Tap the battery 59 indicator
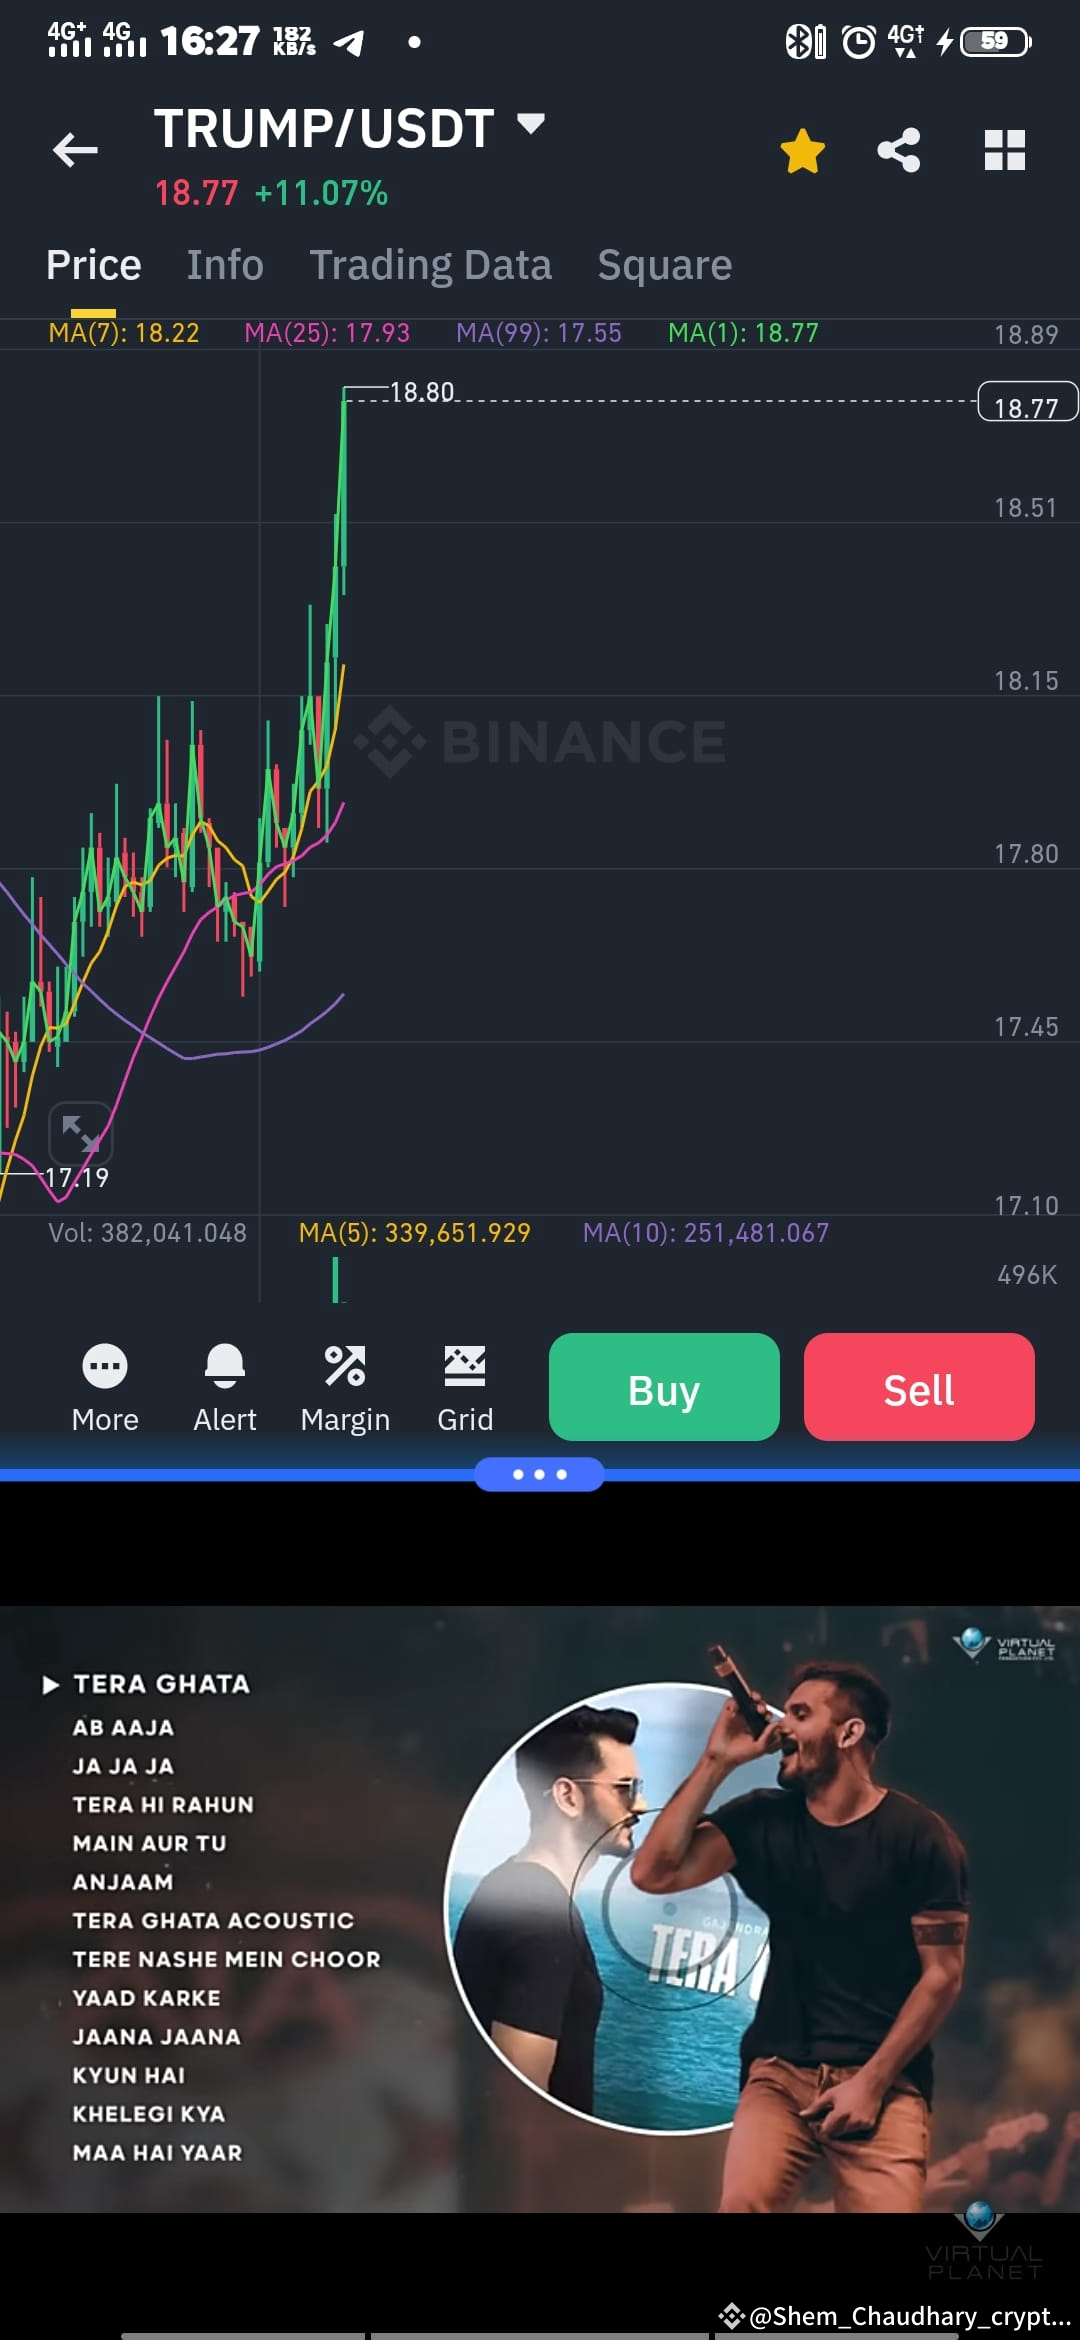This screenshot has width=1080, height=2340. click(995, 41)
